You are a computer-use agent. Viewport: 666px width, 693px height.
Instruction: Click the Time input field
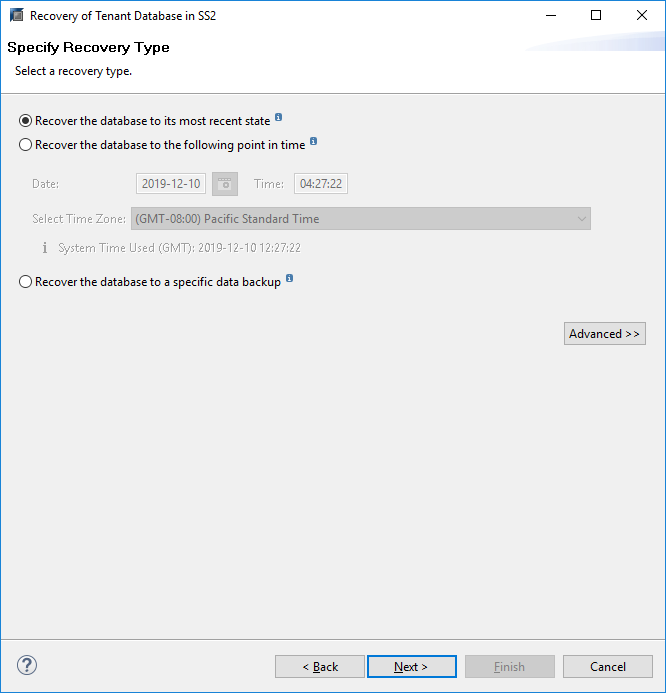(x=321, y=184)
